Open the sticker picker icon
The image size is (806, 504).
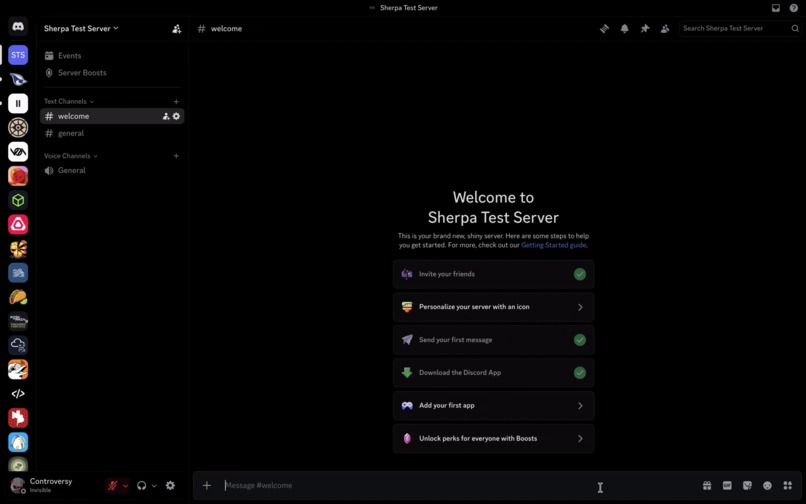(747, 485)
